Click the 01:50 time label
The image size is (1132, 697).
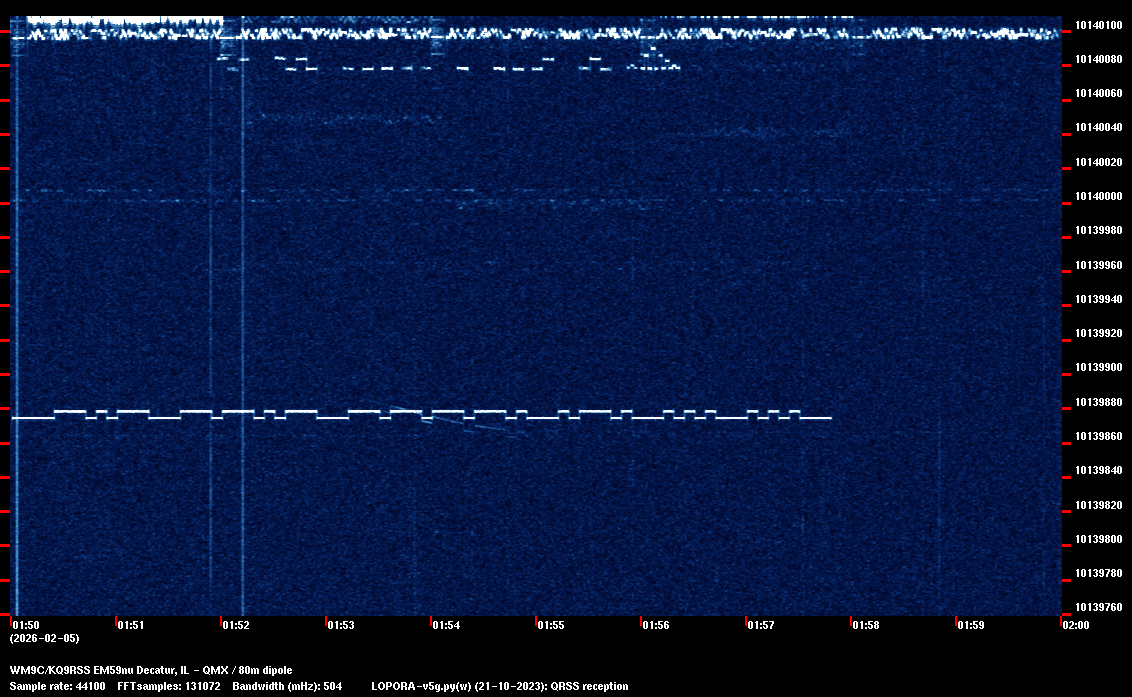point(26,625)
